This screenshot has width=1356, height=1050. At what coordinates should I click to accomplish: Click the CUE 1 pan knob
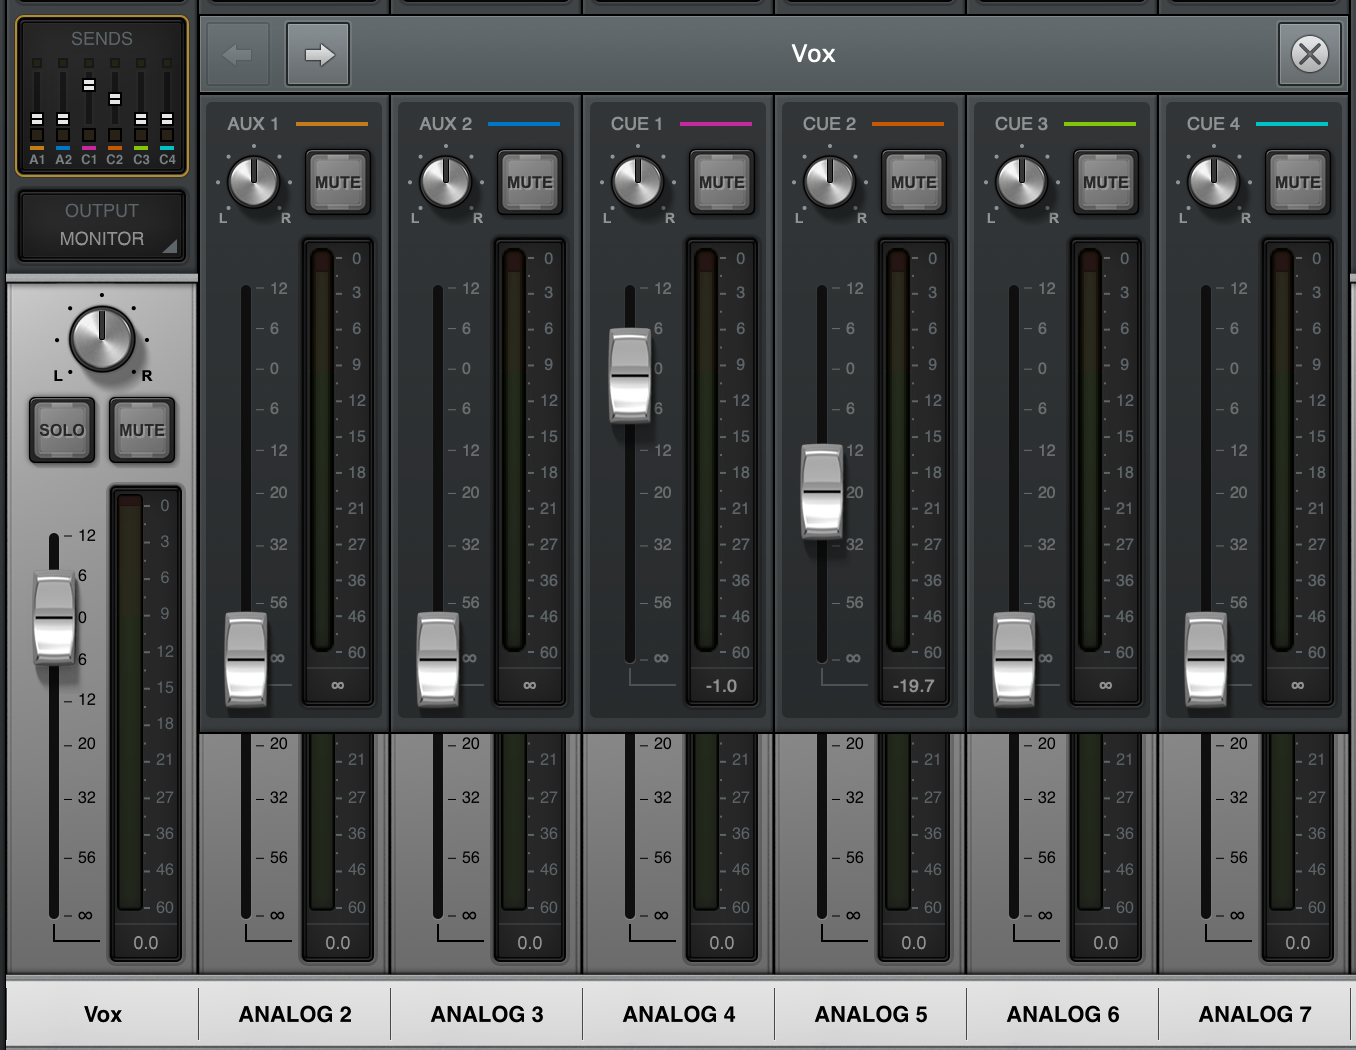click(x=638, y=181)
